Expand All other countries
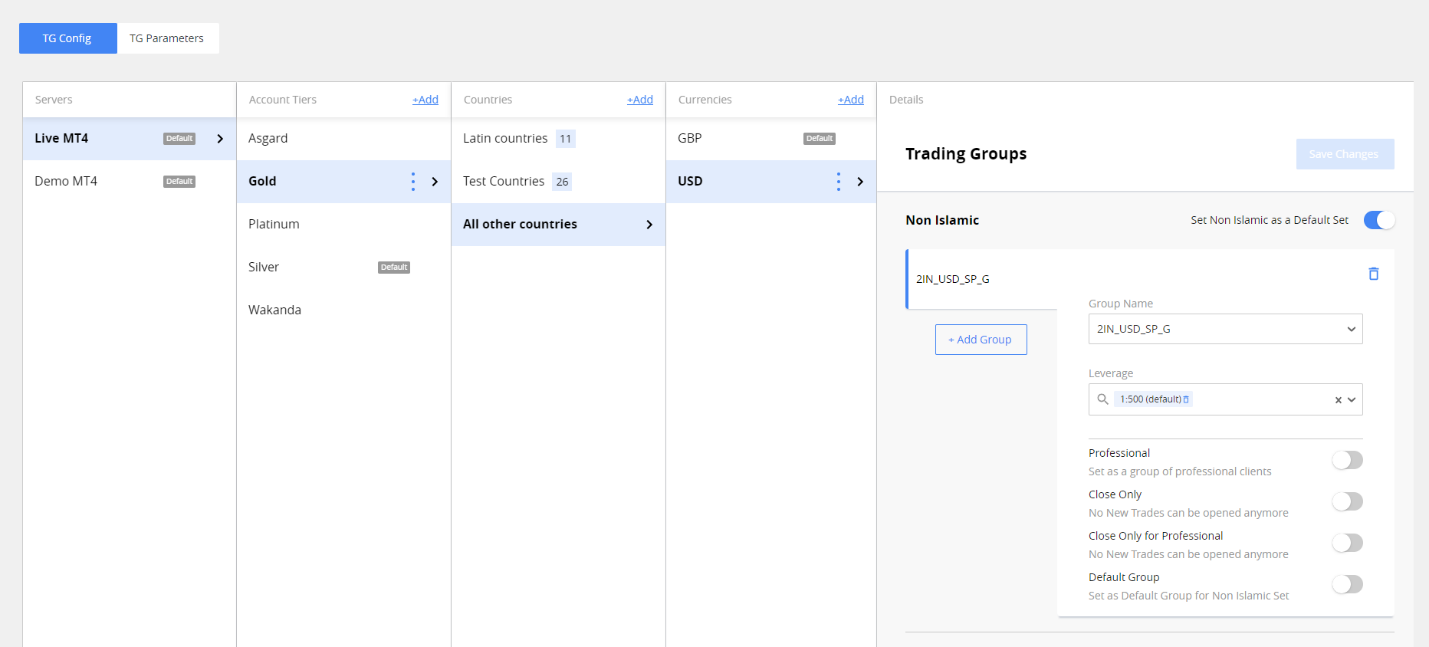1429x647 pixels. [x=649, y=224]
